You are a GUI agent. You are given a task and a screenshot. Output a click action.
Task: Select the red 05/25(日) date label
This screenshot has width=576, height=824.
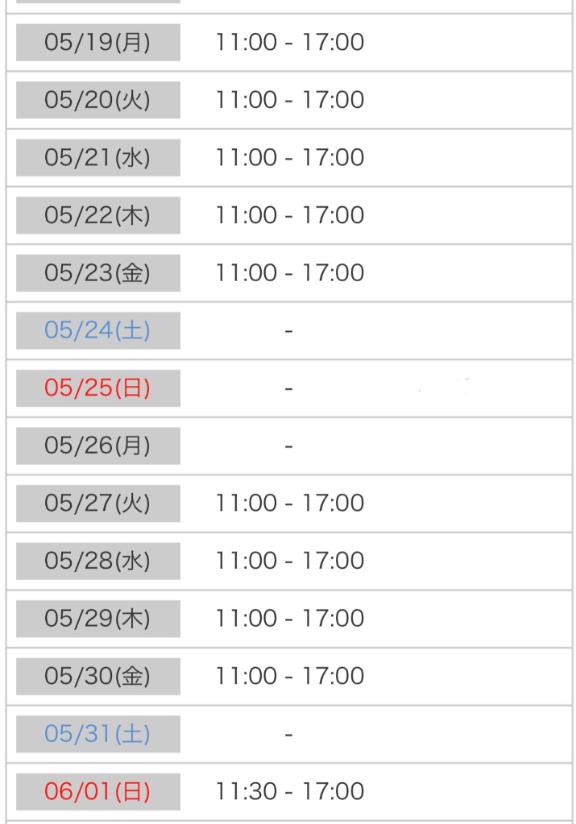point(98,388)
